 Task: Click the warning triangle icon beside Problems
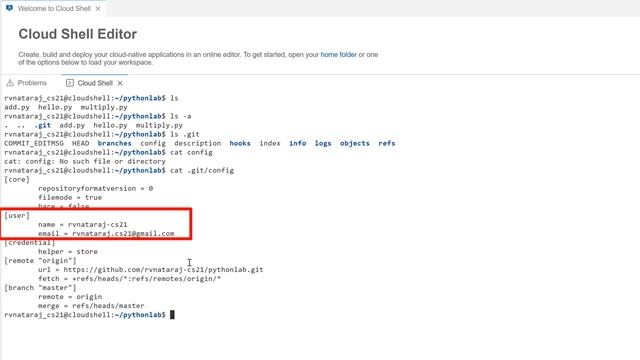point(10,83)
